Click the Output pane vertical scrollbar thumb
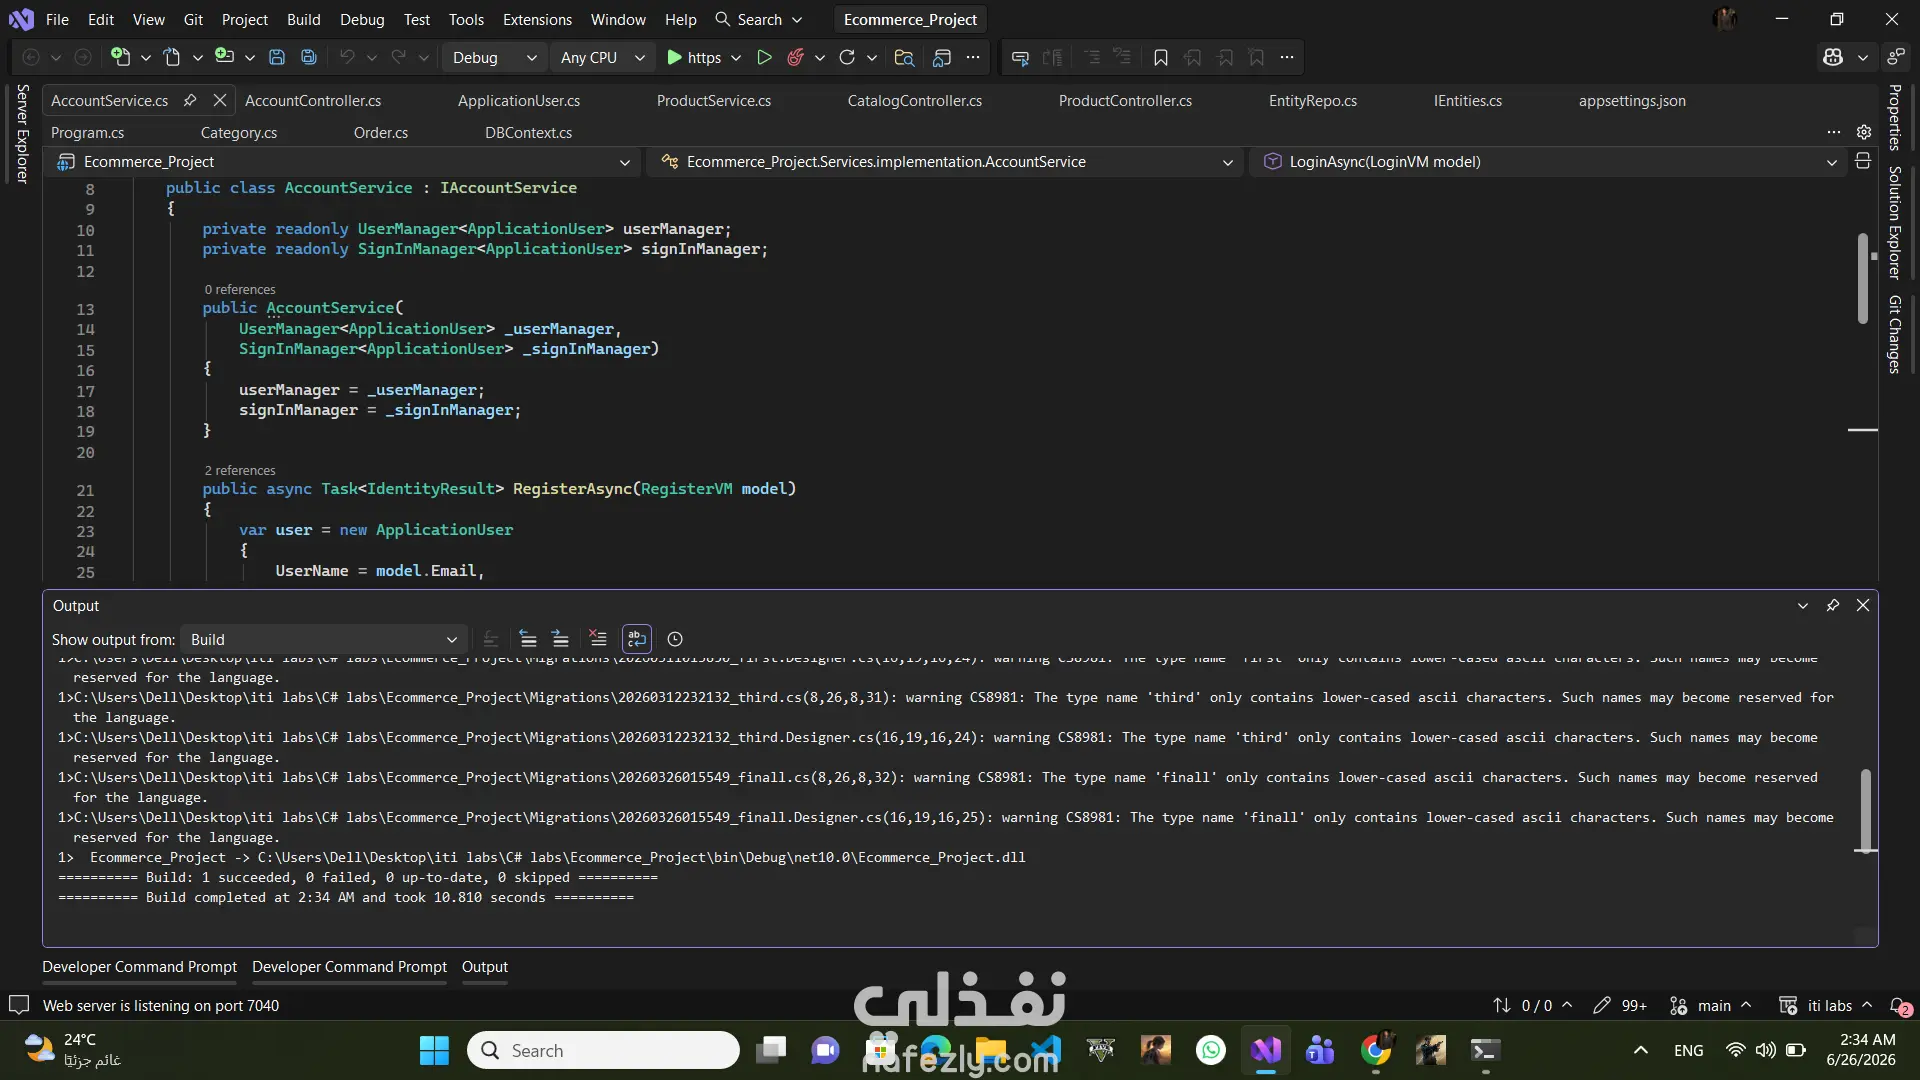This screenshot has width=1920, height=1080. point(1865,810)
